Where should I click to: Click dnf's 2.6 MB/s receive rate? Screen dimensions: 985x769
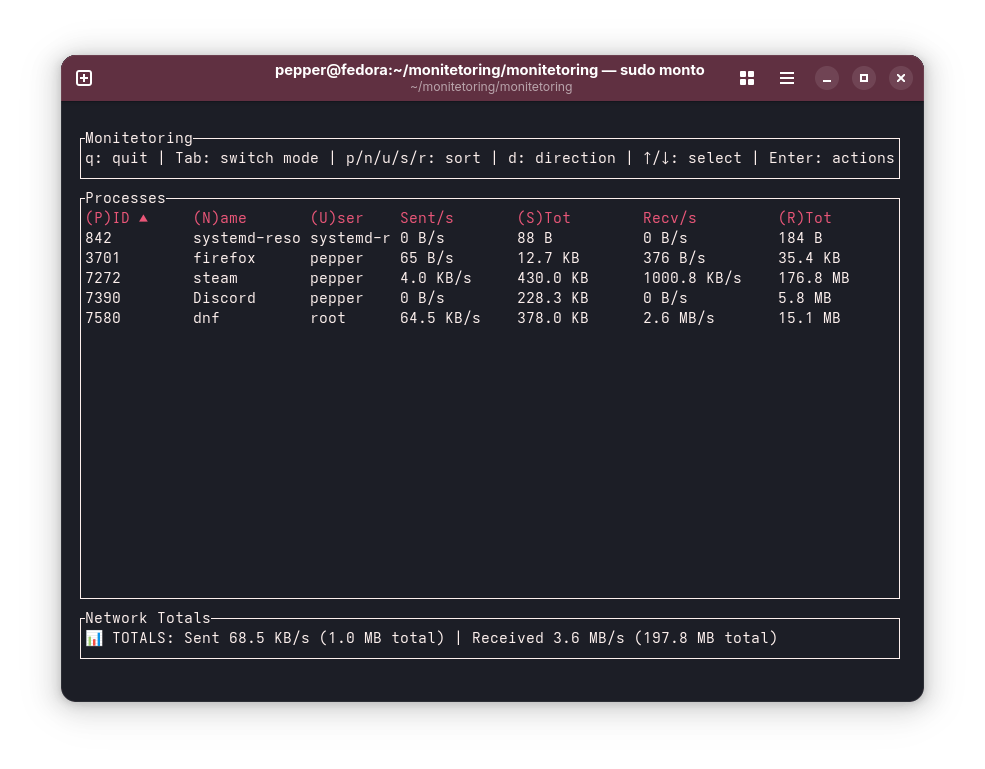[x=679, y=319]
